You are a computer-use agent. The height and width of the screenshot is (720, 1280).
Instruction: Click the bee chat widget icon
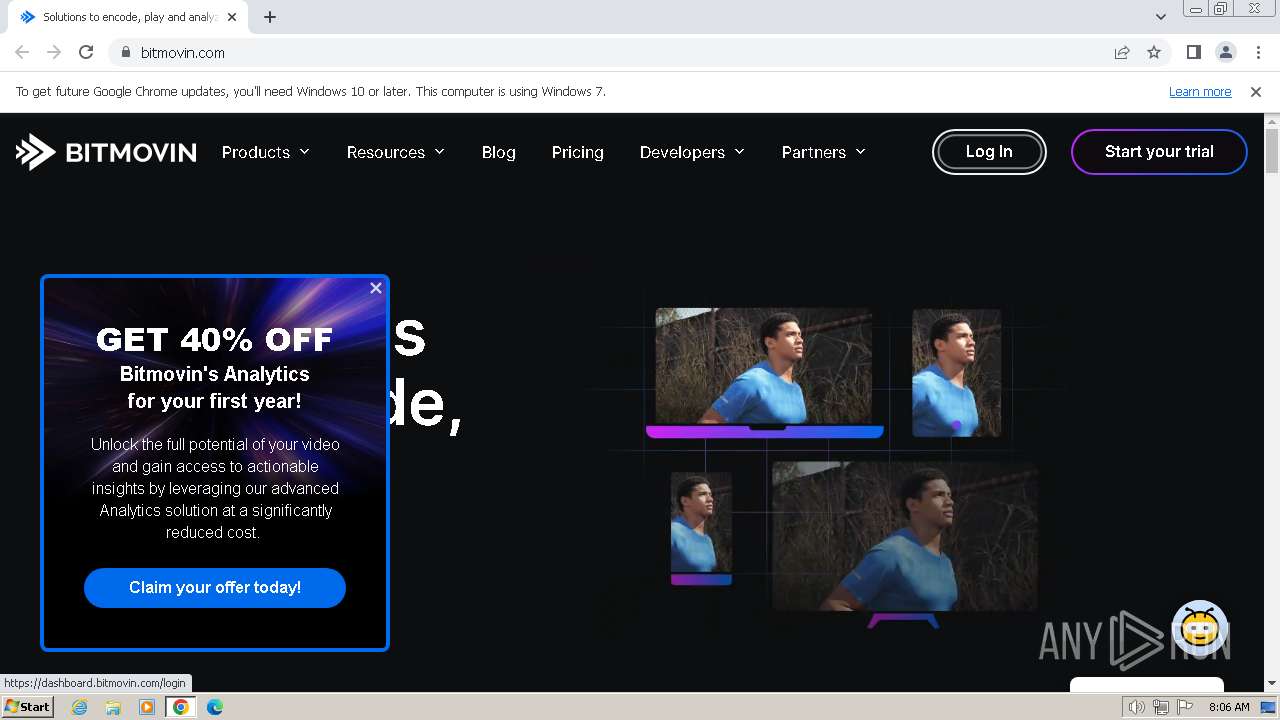(1200, 627)
